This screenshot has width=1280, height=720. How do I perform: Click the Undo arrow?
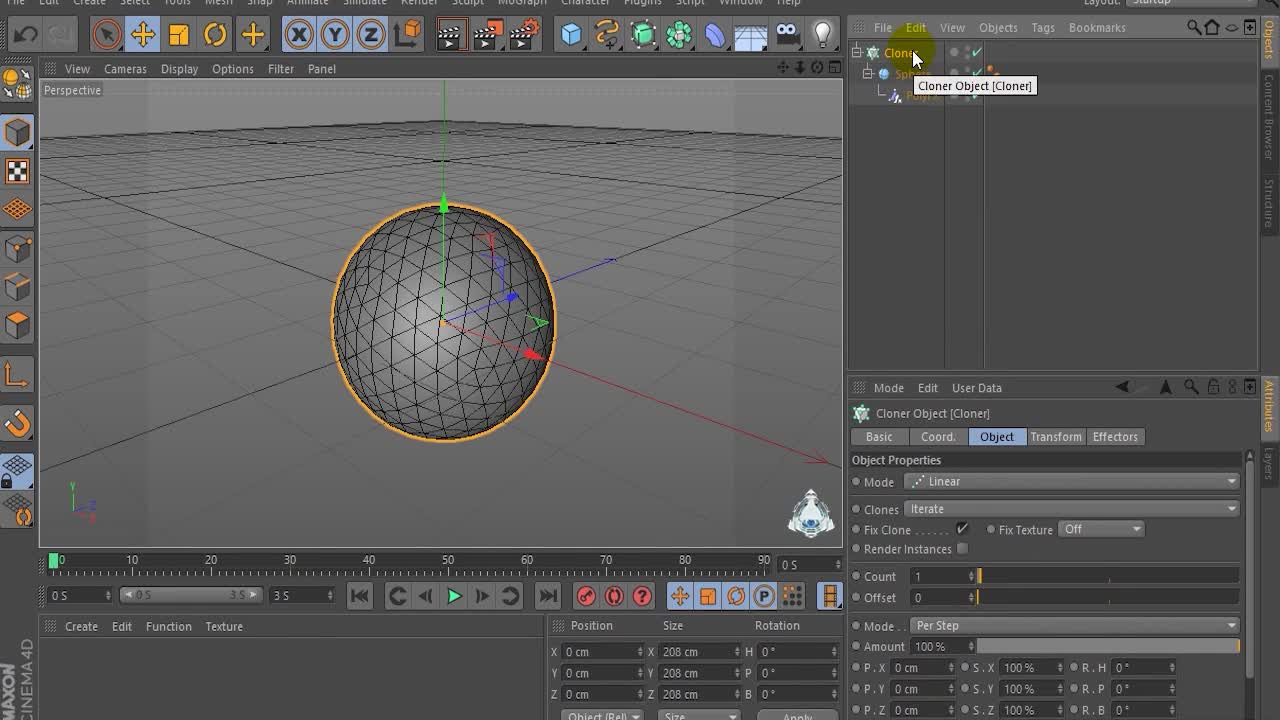click(25, 36)
